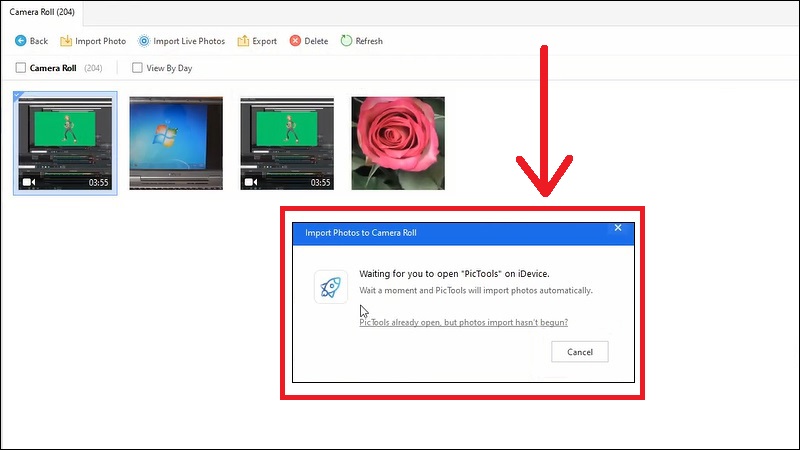Click the Export folder icon

click(x=243, y=41)
